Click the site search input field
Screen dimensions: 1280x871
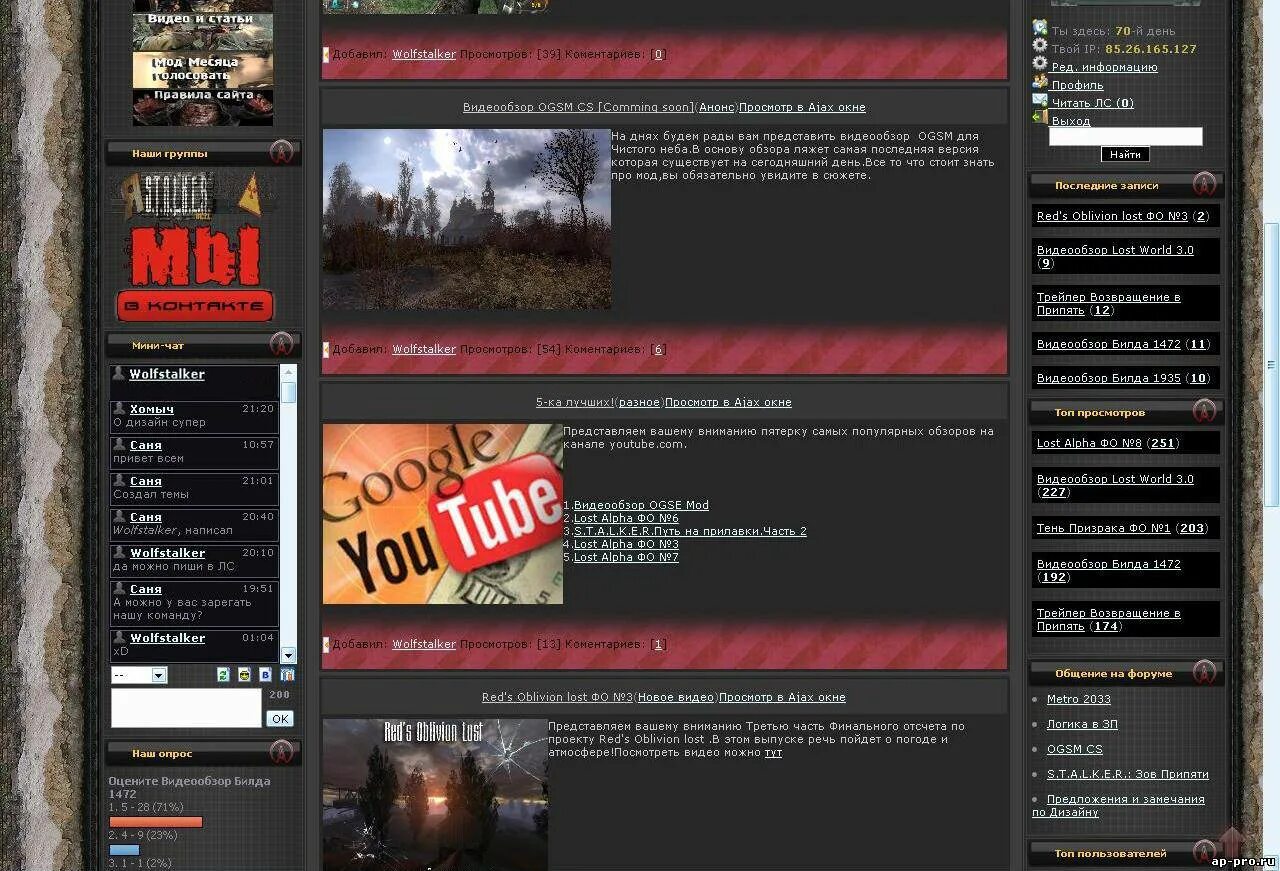click(1125, 137)
